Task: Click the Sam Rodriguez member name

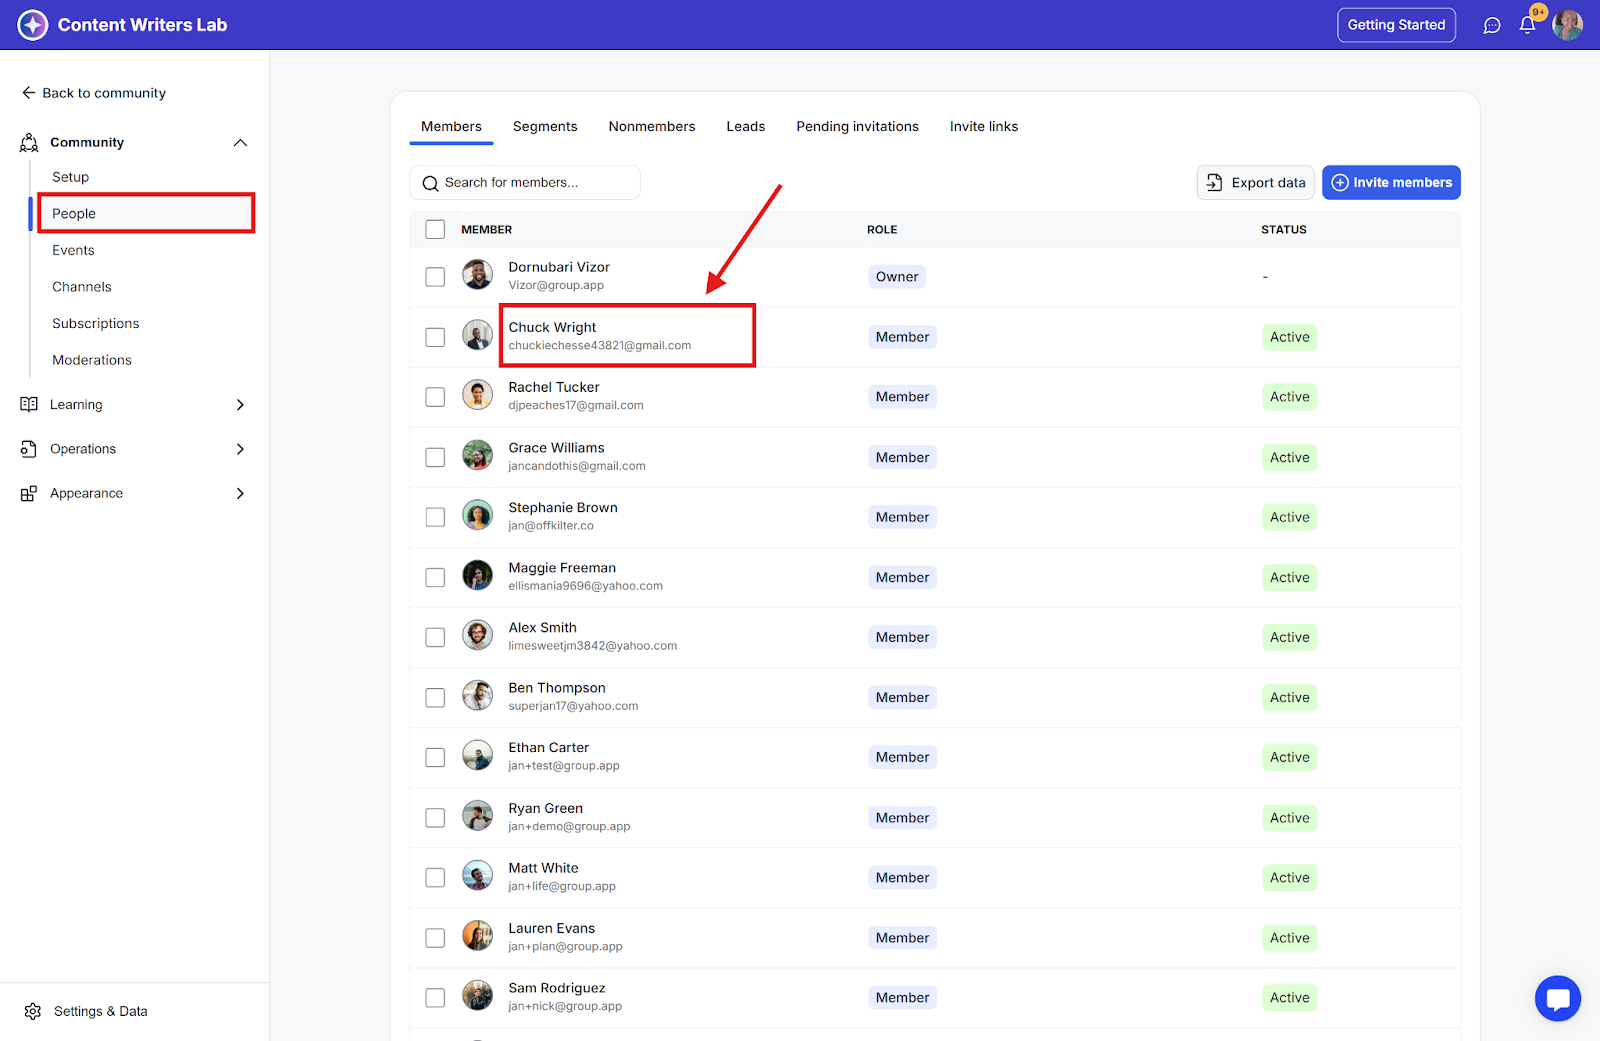Action: click(x=556, y=988)
